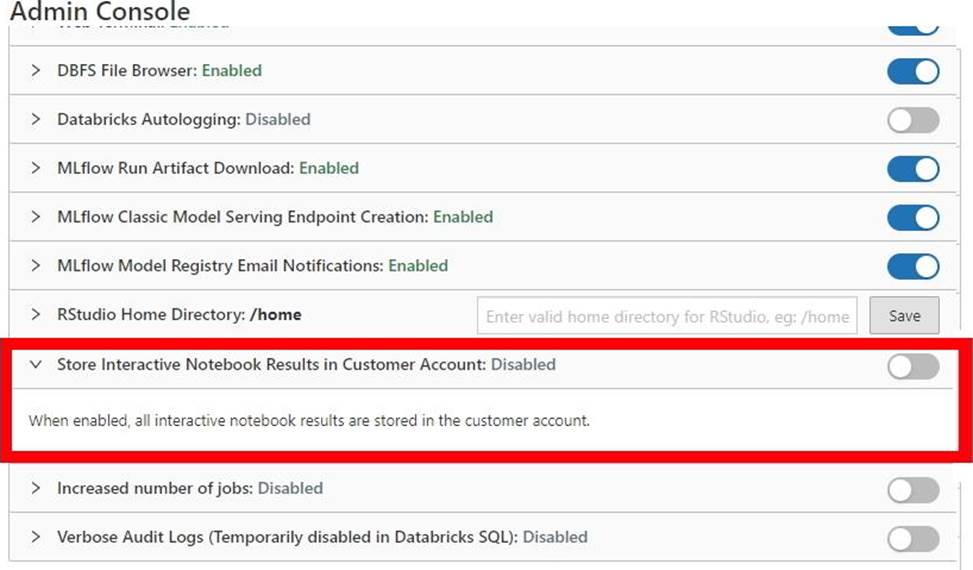973x570 pixels.
Task: Enable Store Interactive Notebook Results toggle
Action: click(x=912, y=366)
